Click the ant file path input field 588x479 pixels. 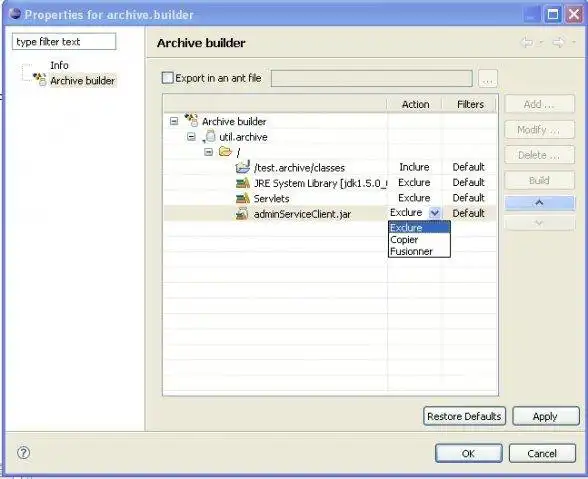coord(372,78)
